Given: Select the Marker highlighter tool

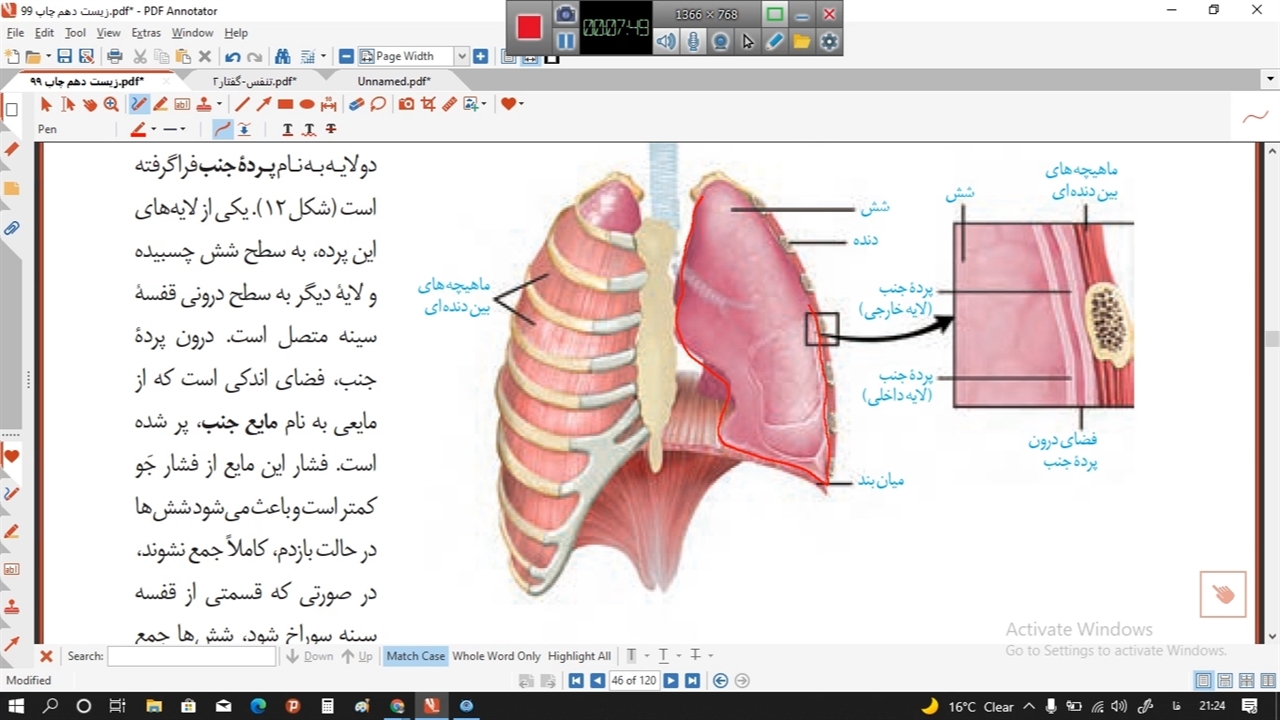Looking at the screenshot, I should point(160,104).
